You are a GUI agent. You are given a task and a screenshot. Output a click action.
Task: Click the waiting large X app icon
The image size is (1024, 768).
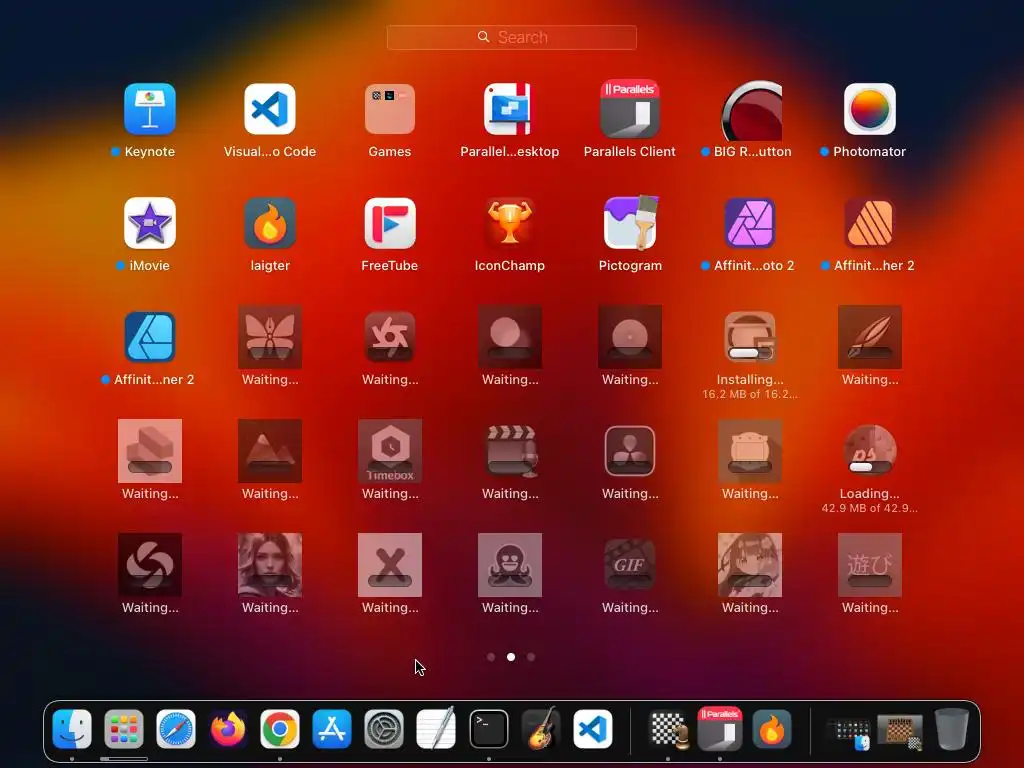(390, 565)
